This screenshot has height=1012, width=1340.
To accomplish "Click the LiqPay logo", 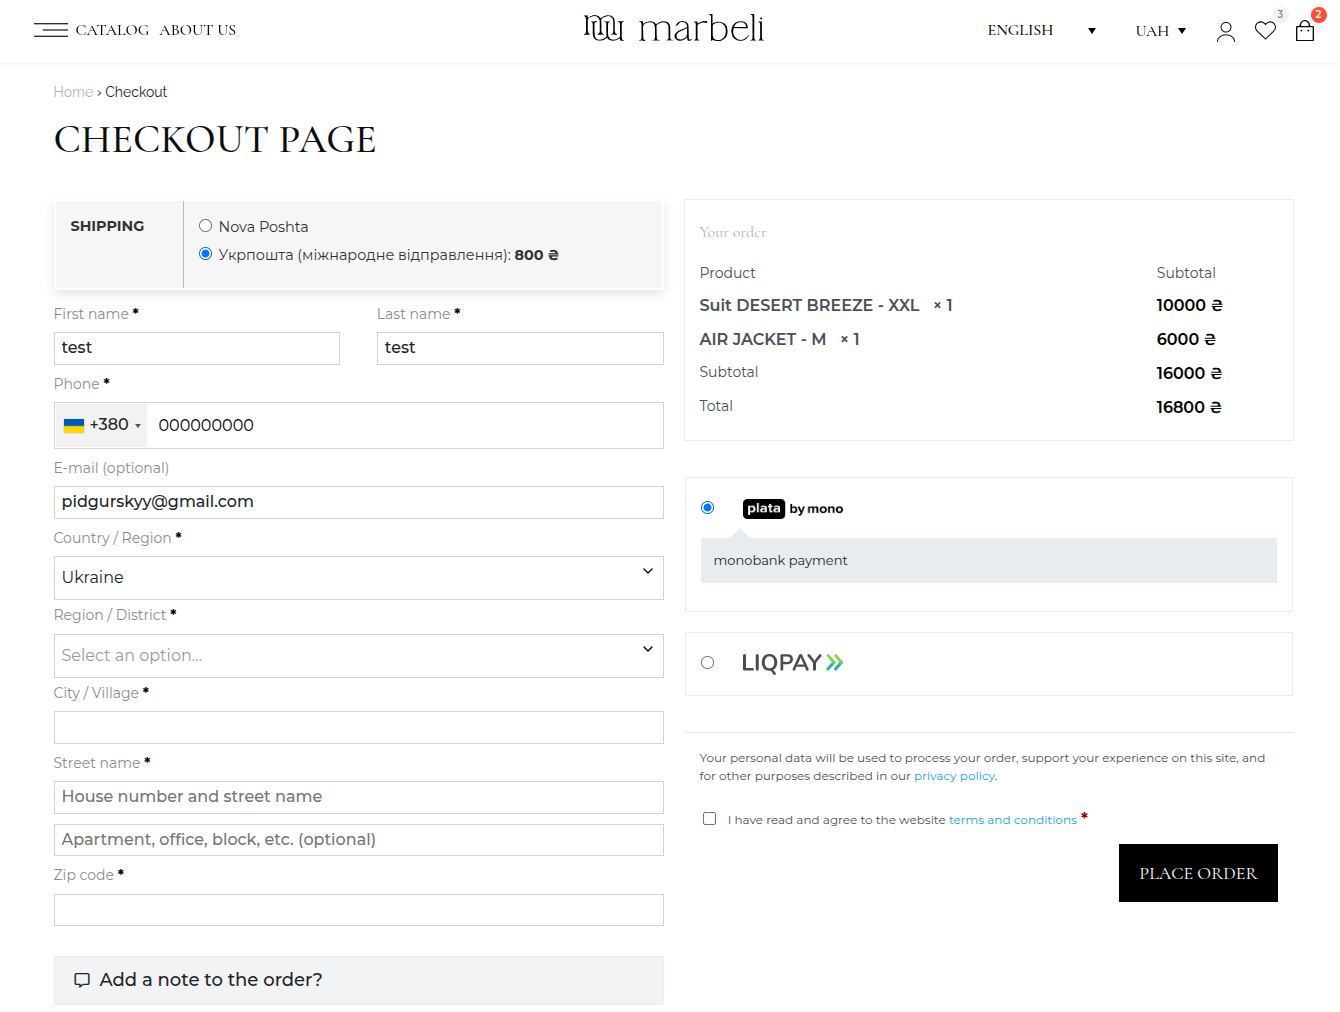I will coord(792,663).
